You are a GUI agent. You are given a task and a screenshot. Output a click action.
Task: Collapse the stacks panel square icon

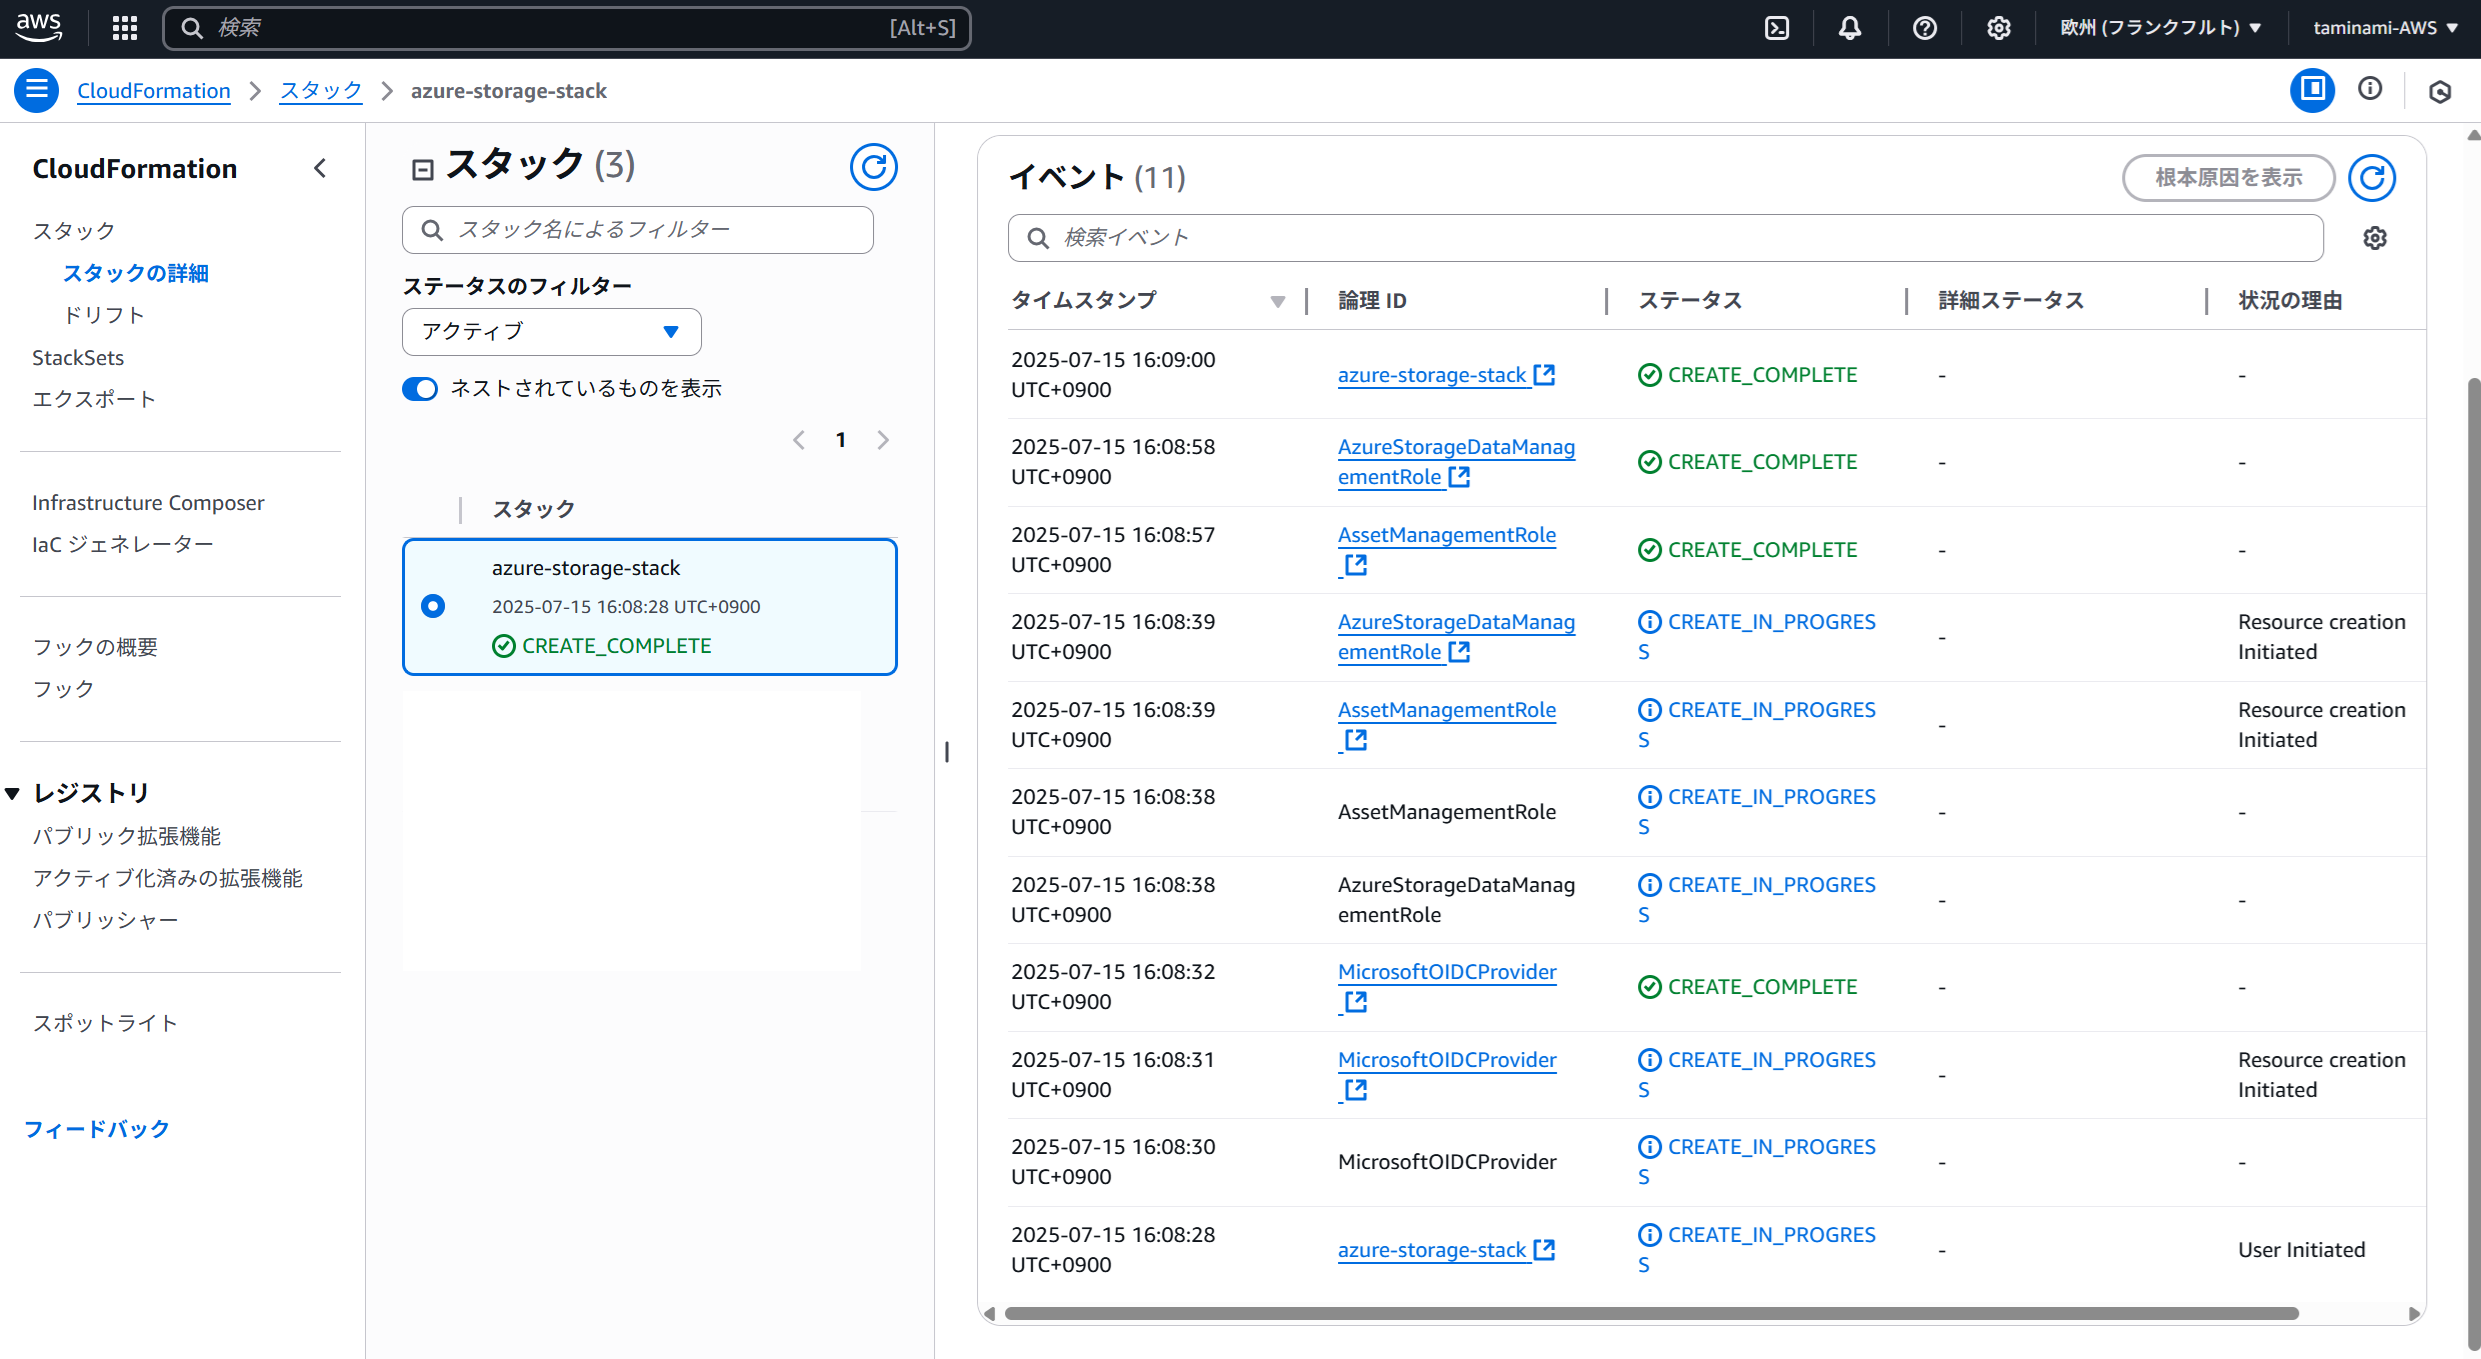[x=423, y=170]
